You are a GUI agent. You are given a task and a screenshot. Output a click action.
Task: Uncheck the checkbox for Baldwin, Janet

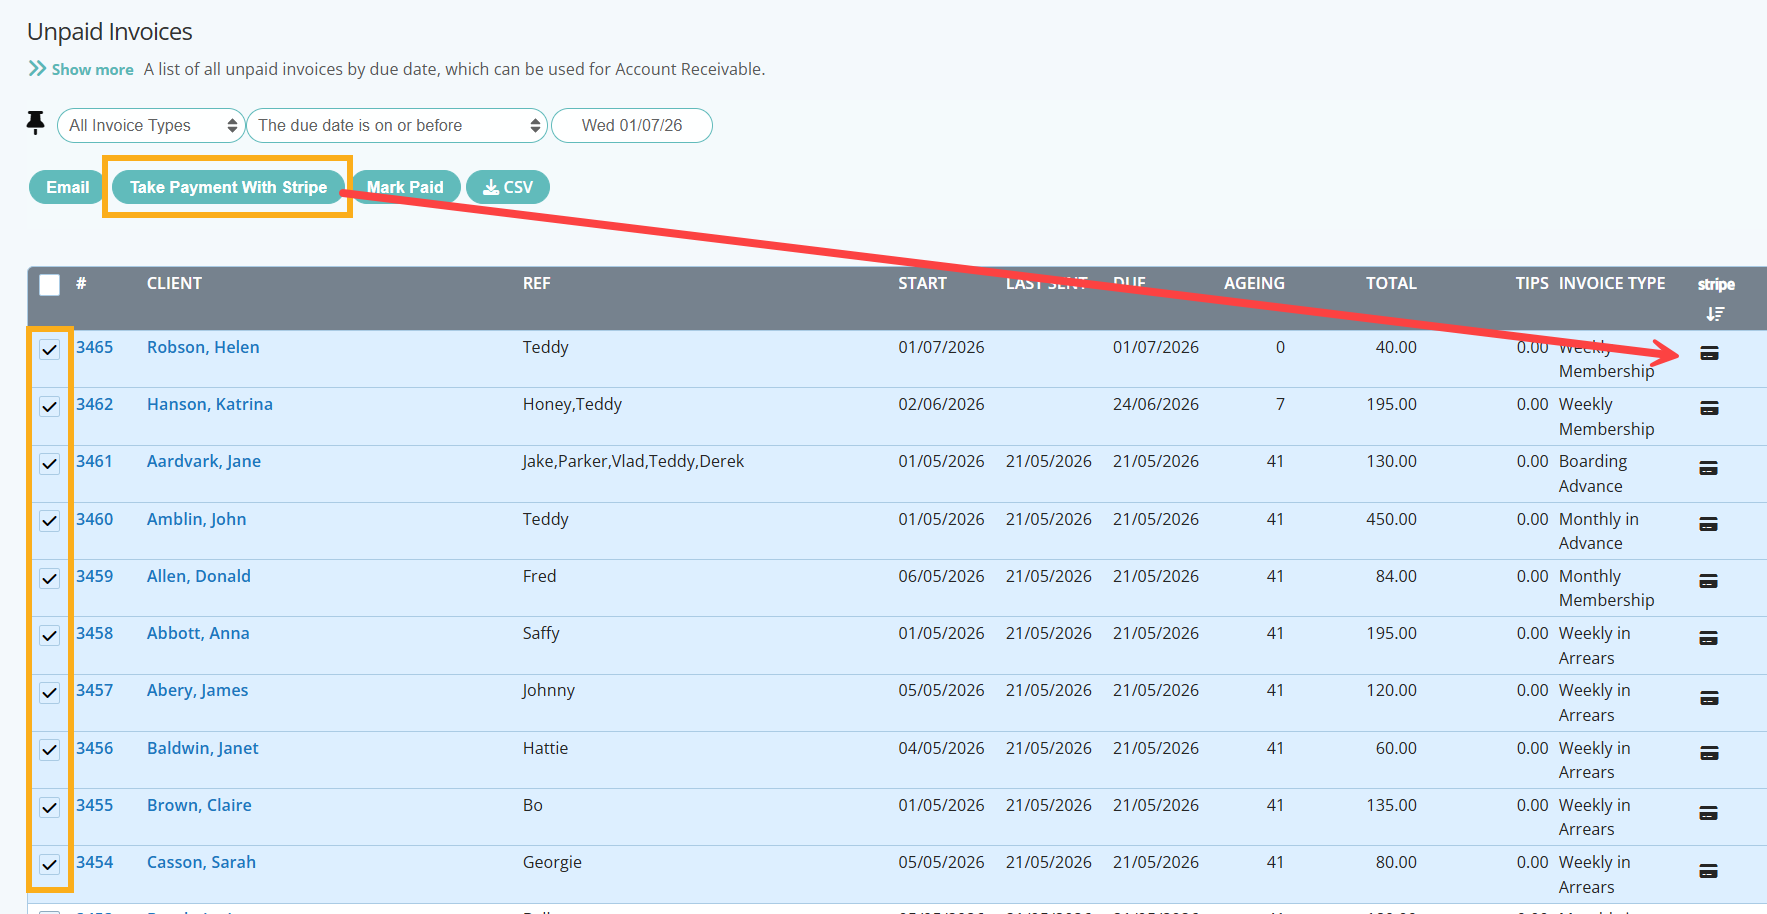coord(49,750)
